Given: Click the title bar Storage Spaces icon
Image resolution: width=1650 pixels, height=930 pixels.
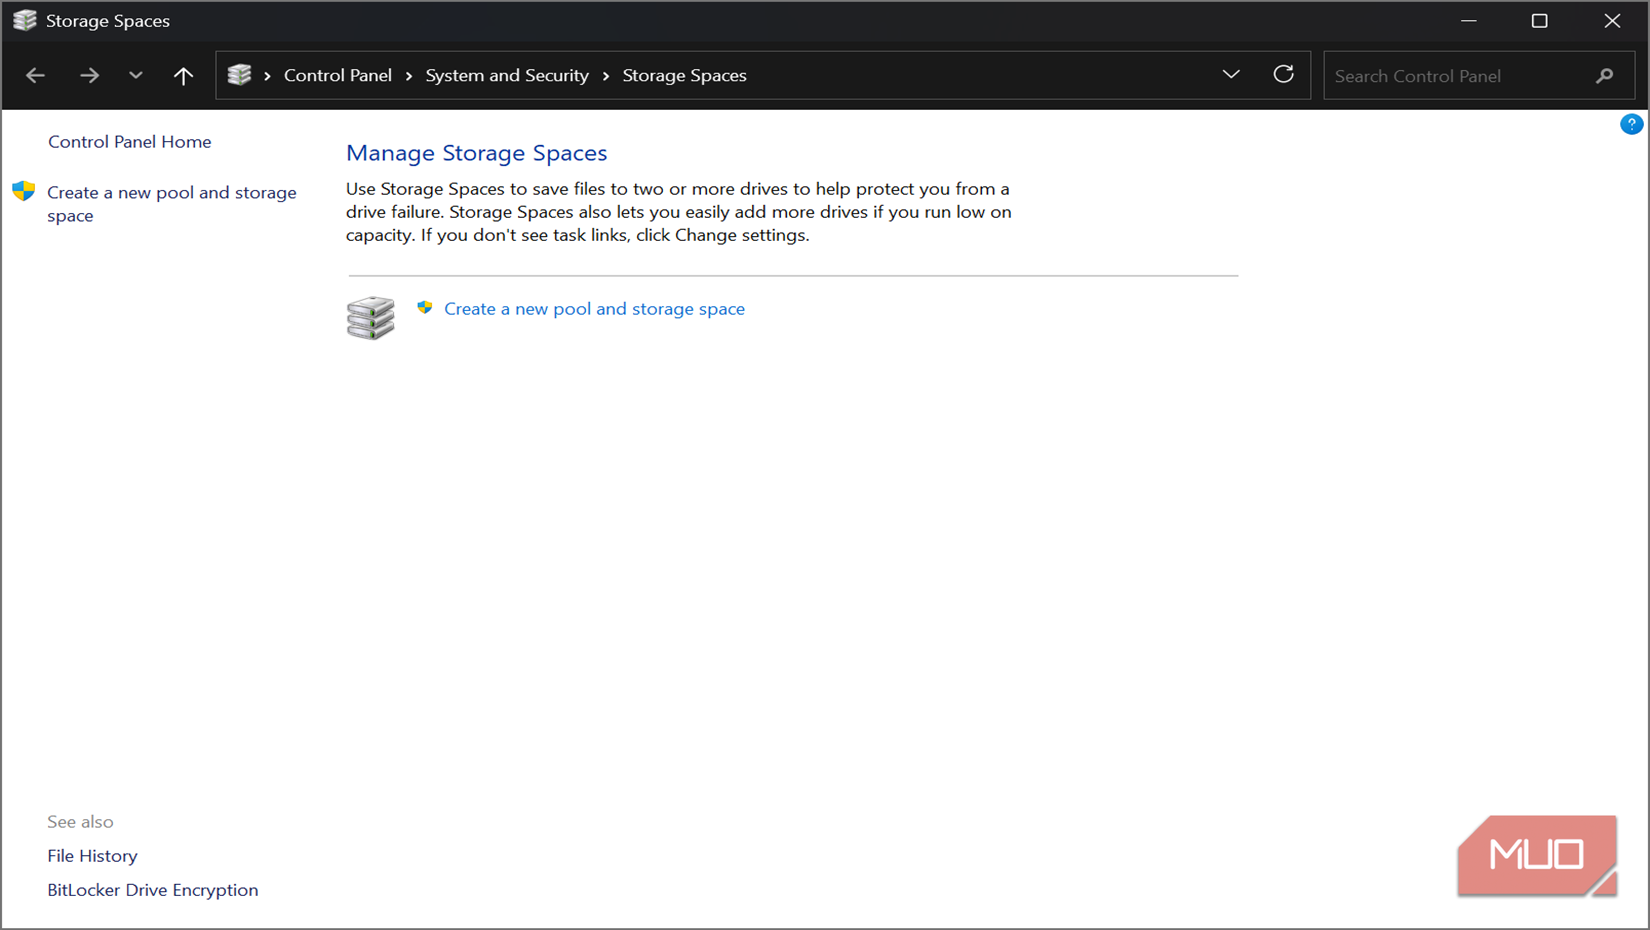Looking at the screenshot, I should (x=24, y=21).
